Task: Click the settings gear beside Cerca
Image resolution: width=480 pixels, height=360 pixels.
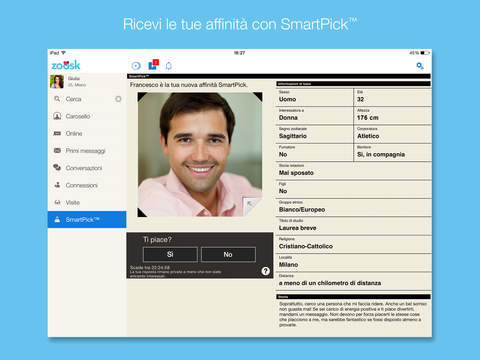Action: point(118,99)
